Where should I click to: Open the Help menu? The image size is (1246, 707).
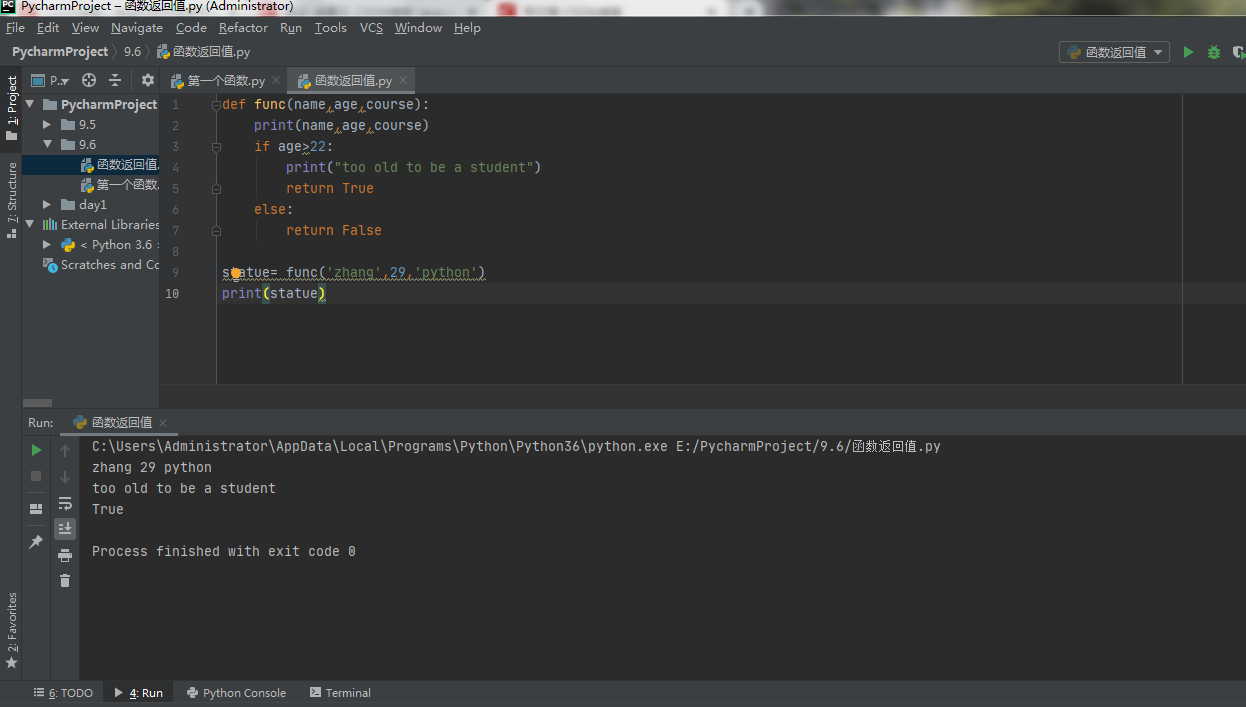click(467, 28)
